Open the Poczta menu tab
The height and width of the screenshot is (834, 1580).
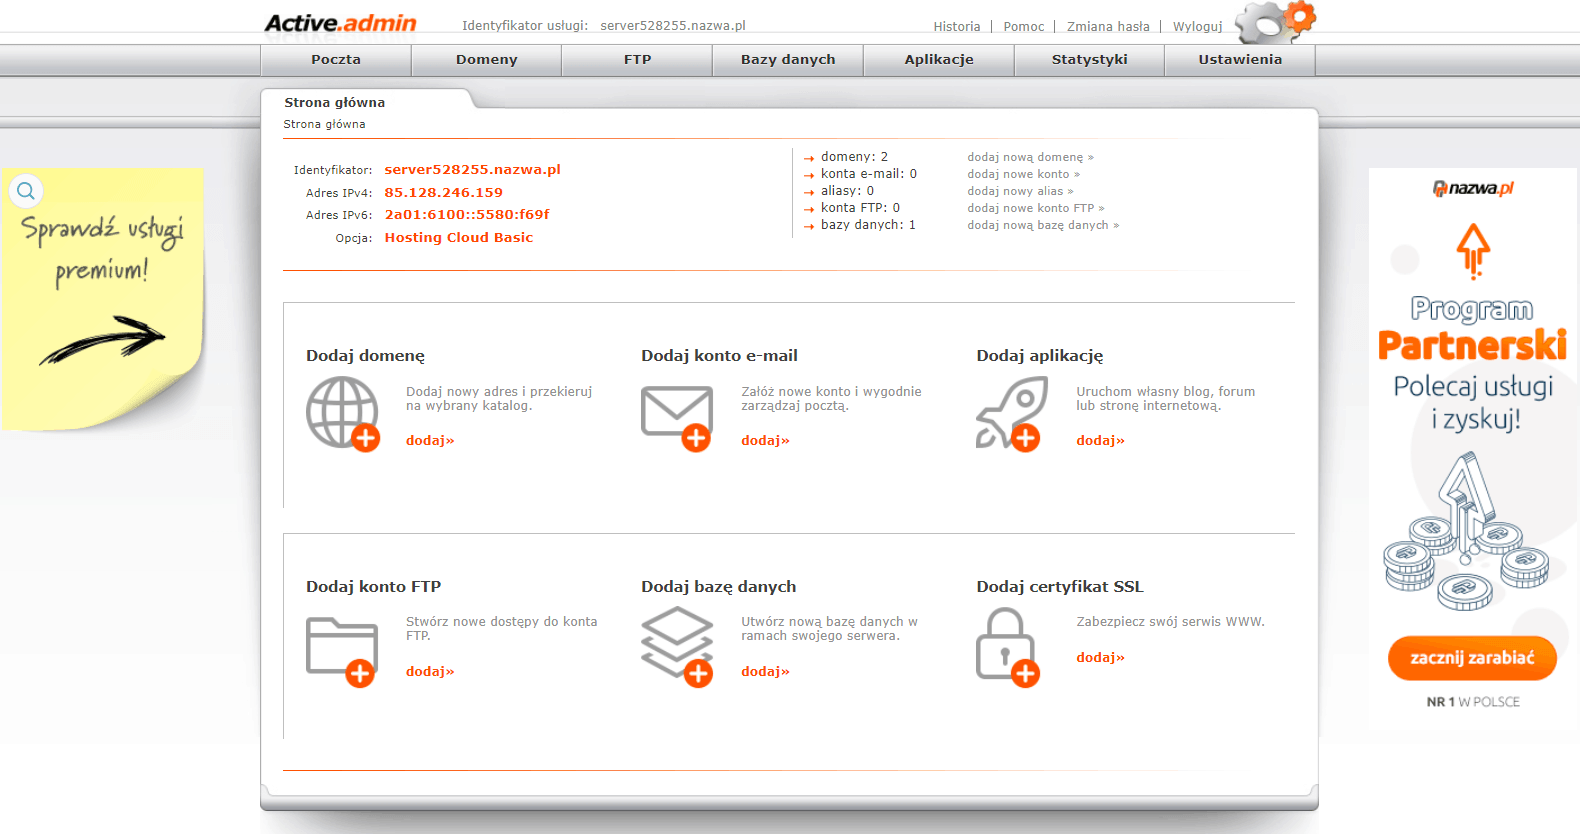(x=336, y=60)
